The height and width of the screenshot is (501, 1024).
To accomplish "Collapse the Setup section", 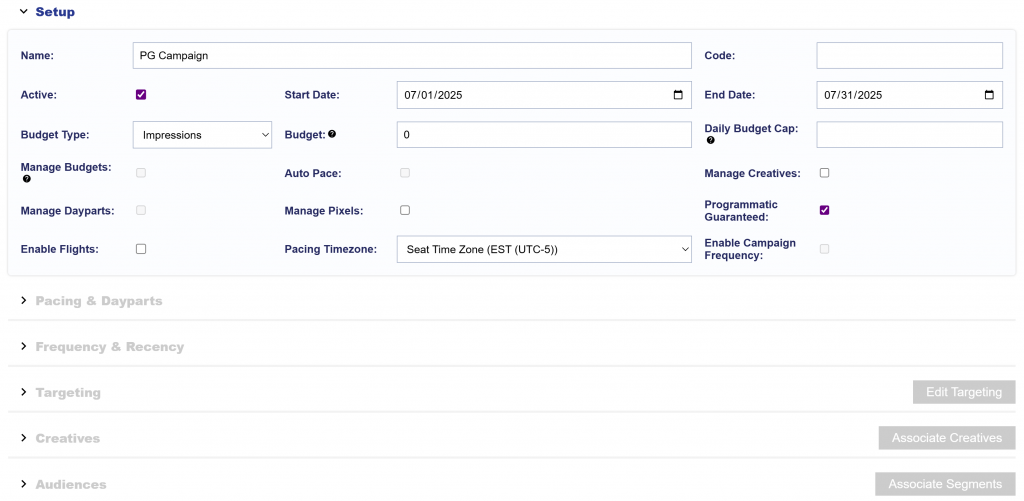I will (x=24, y=12).
